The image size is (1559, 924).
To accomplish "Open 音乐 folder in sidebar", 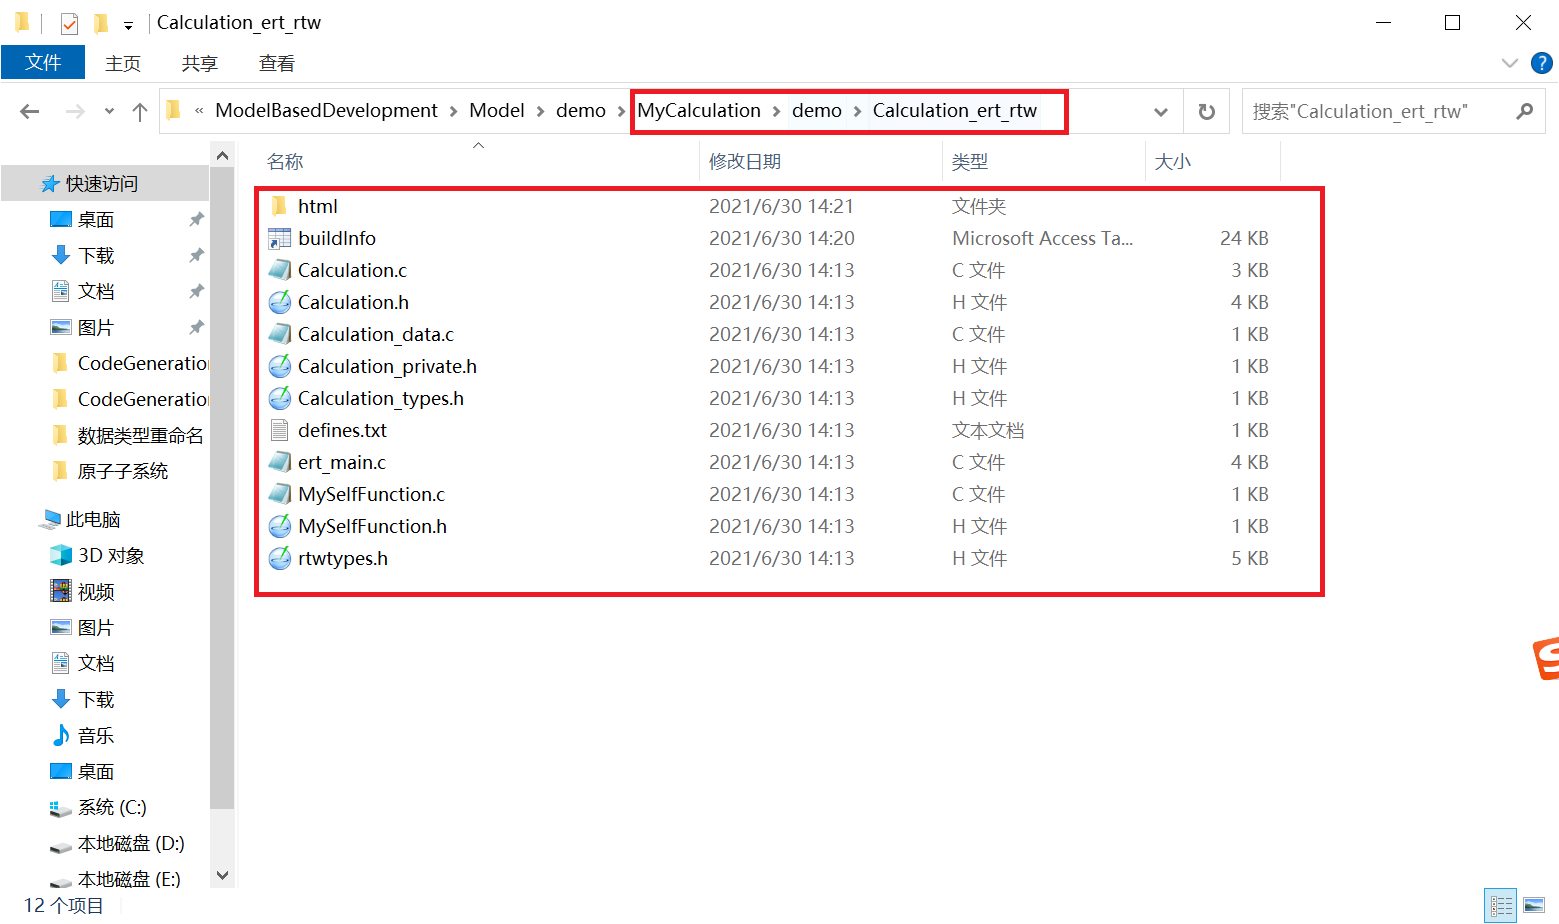I will coord(83,735).
